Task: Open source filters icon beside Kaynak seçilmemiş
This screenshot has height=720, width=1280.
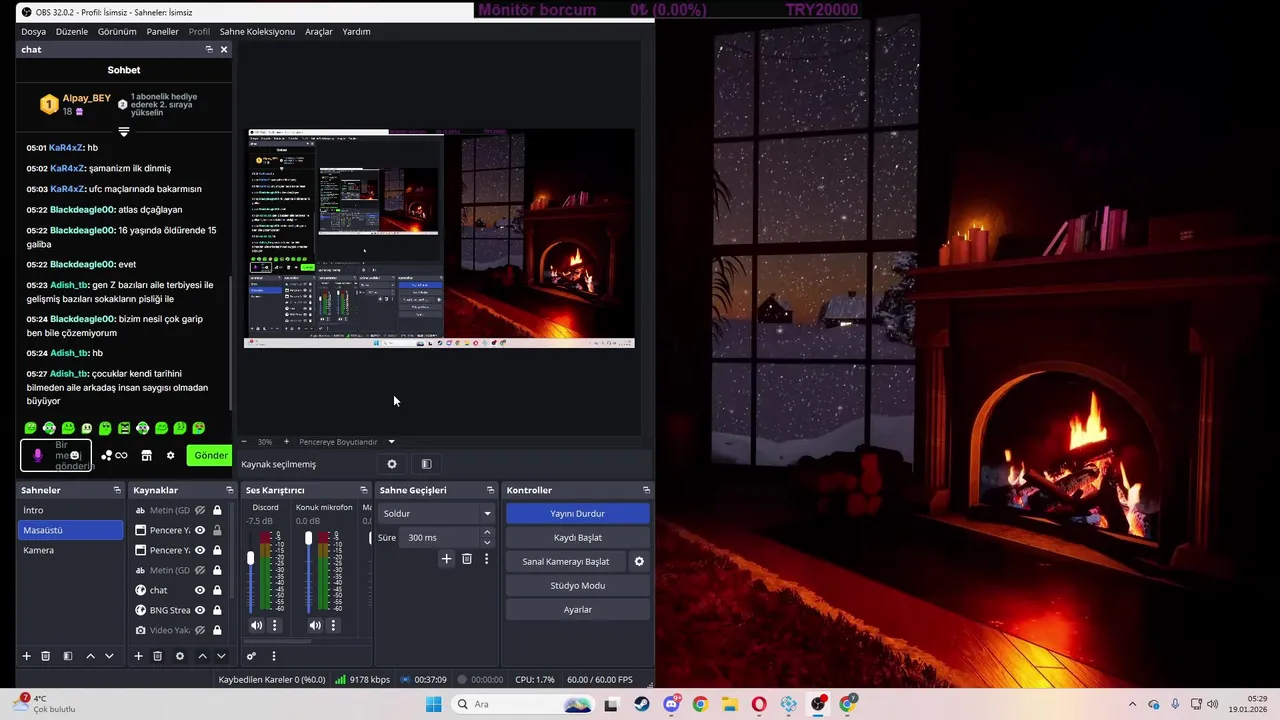Action: coord(426,464)
